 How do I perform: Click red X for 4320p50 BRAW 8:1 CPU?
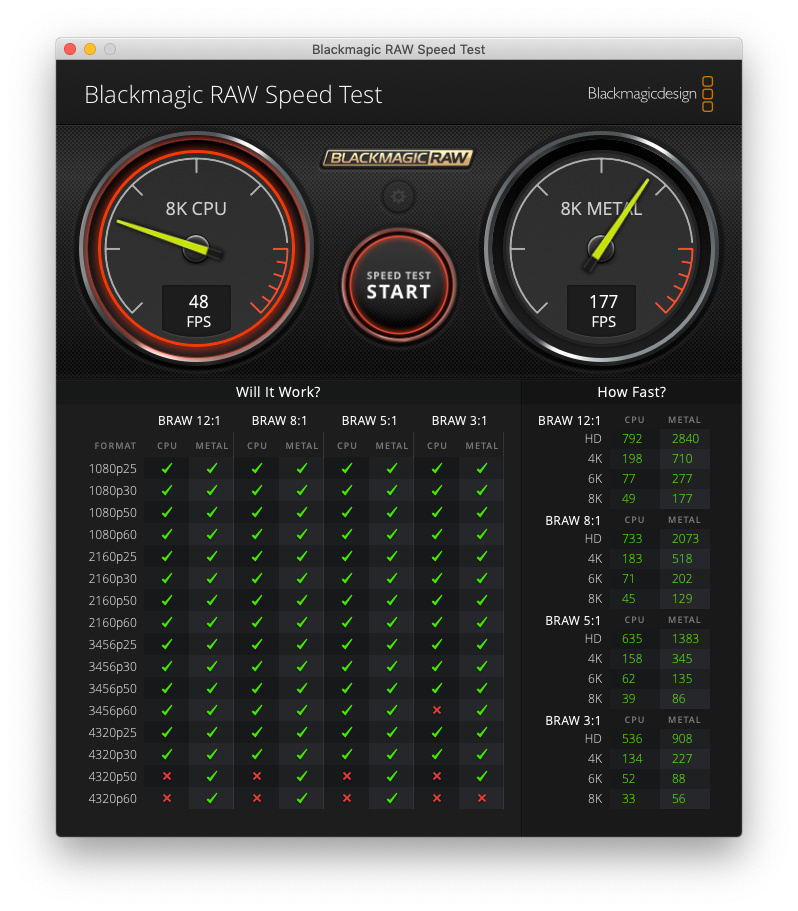(x=257, y=776)
